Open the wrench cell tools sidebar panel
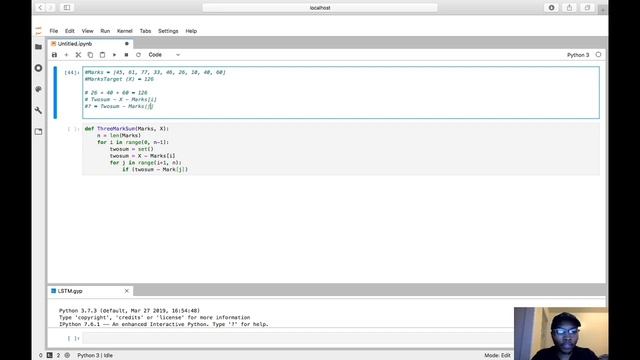 [38, 111]
